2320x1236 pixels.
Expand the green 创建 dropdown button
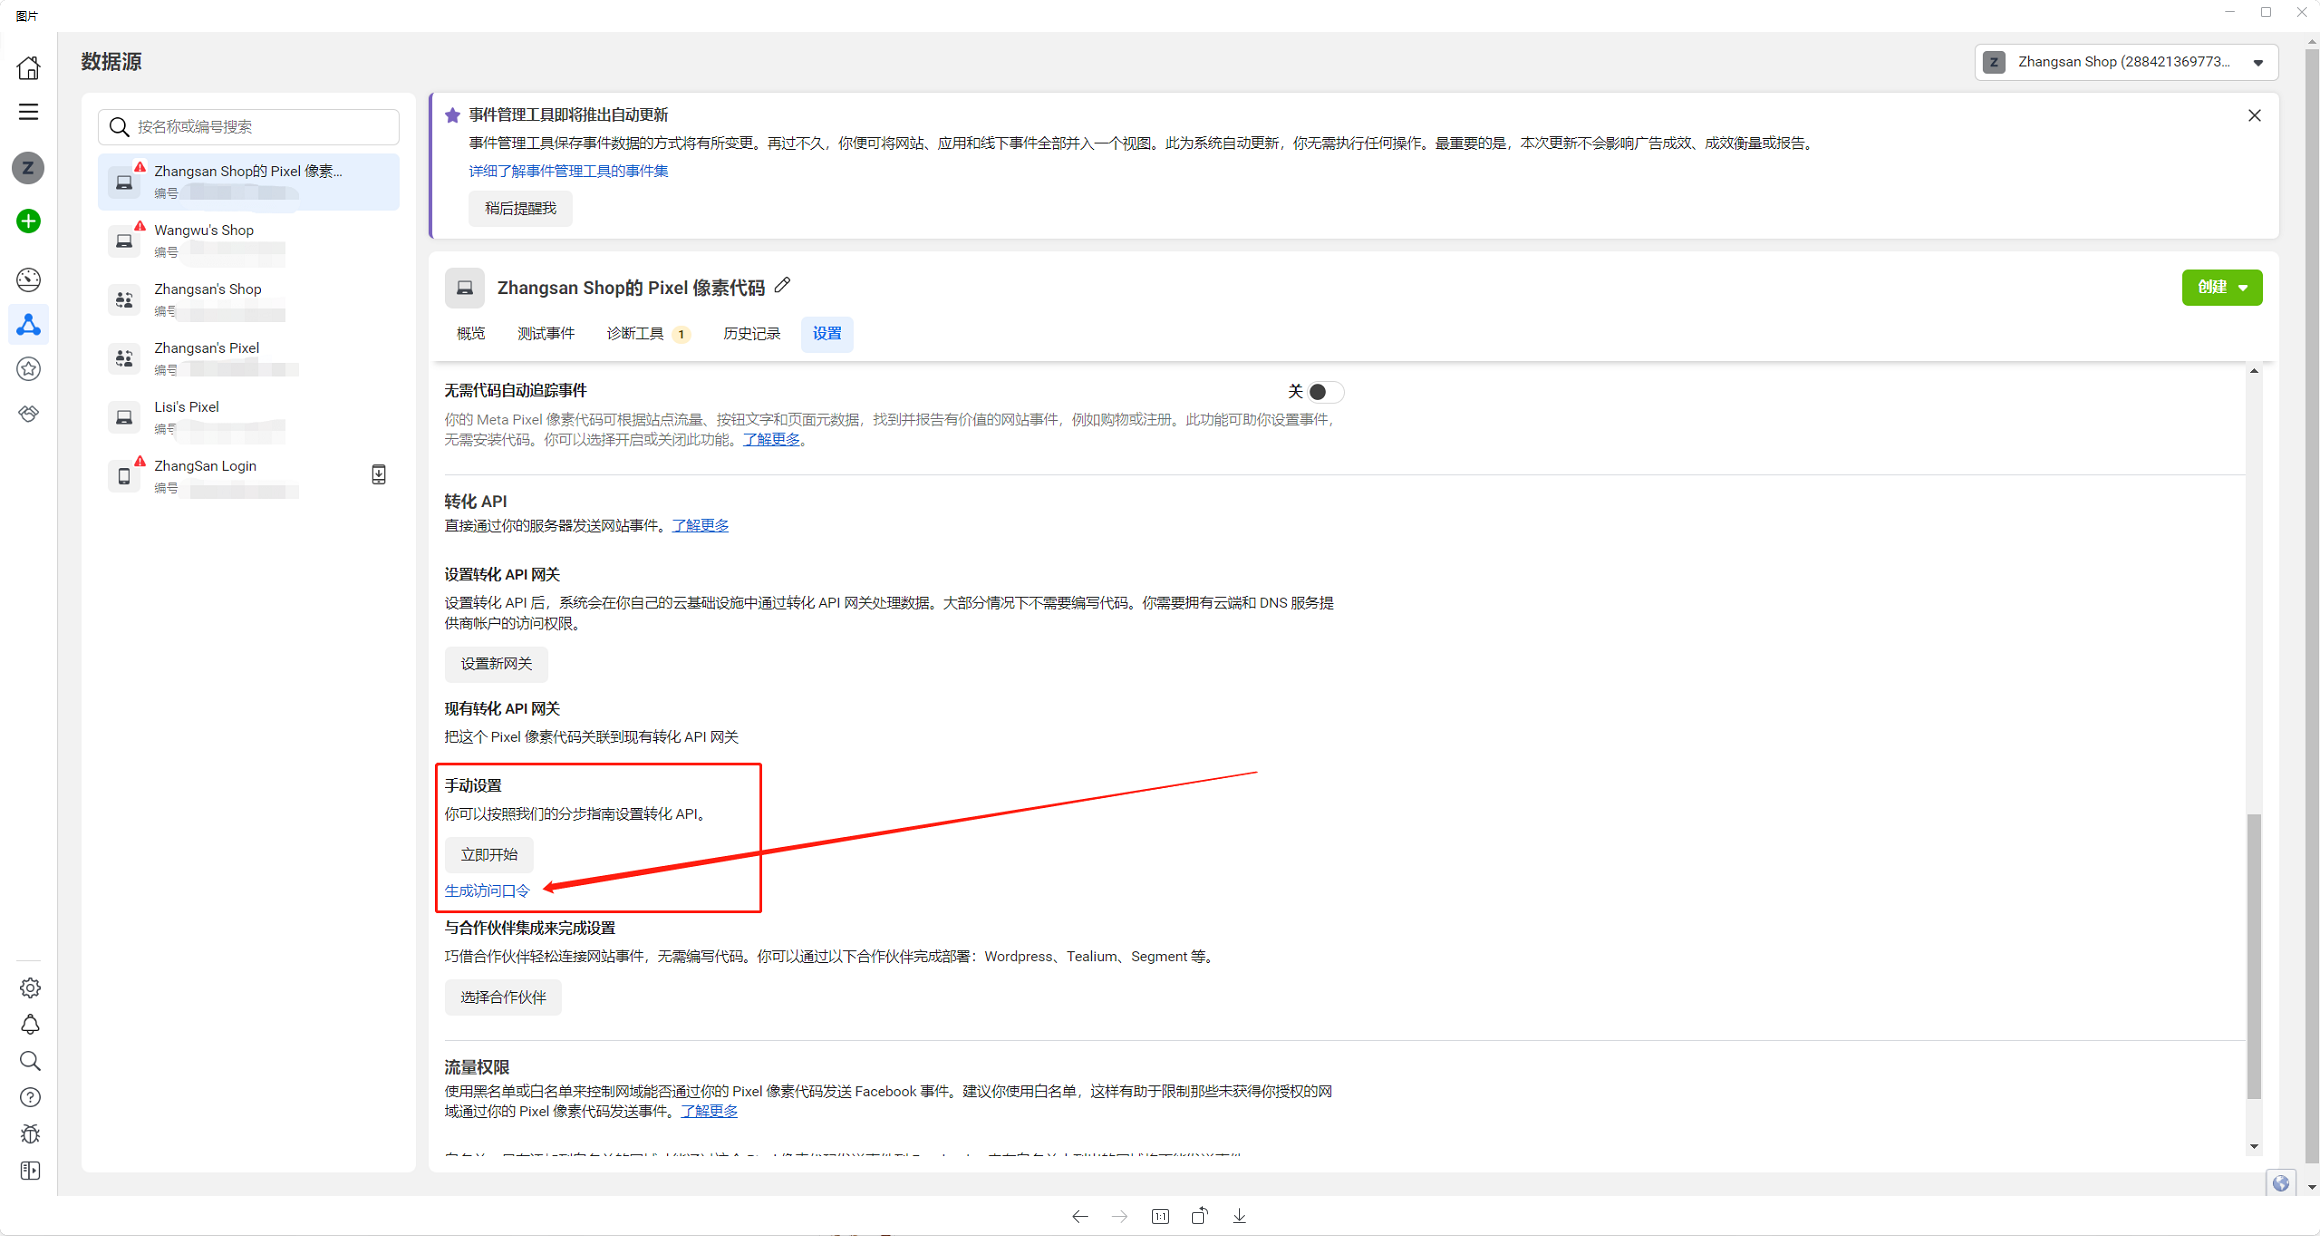[x=2222, y=288]
